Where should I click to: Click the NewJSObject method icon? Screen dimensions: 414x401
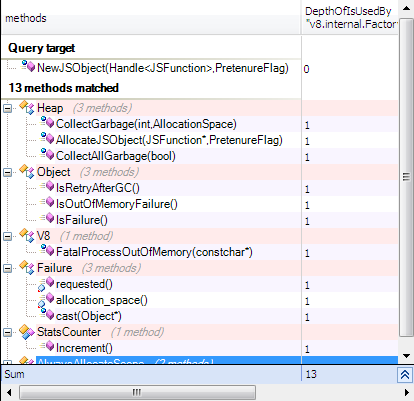tap(28, 66)
